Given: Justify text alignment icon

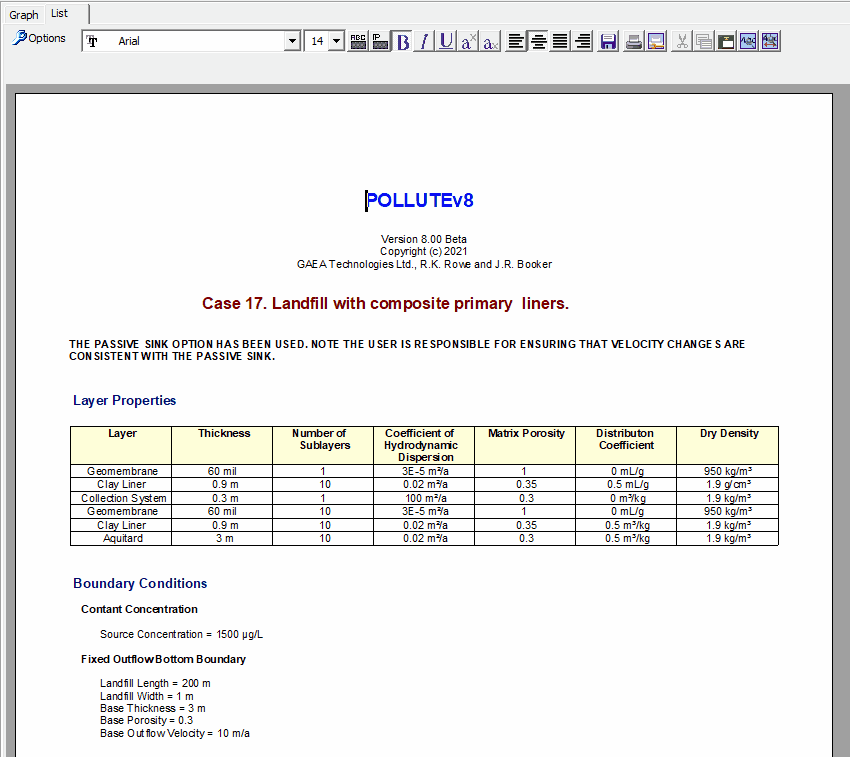Looking at the screenshot, I should tap(560, 41).
